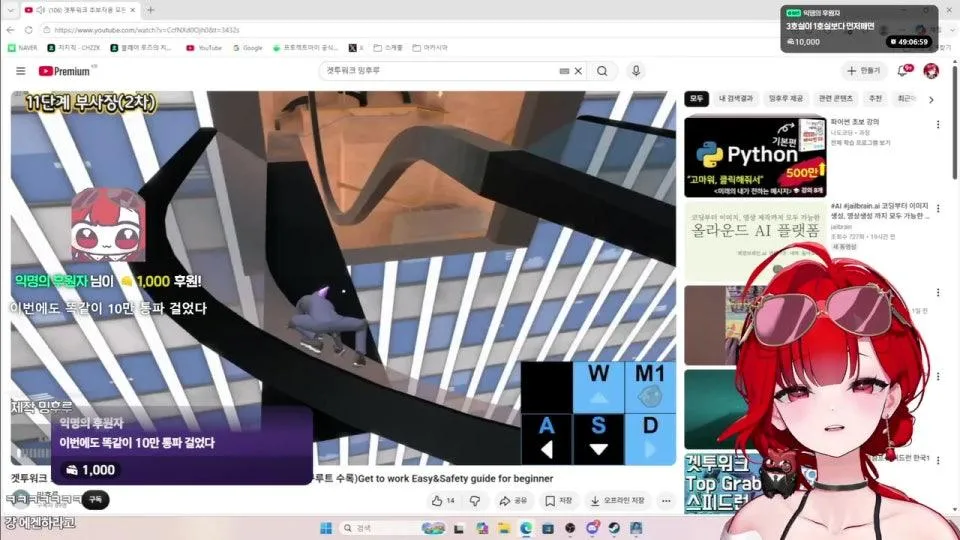Mute the tab via speaker icon
Screen dimensions: 960x540
40,10
